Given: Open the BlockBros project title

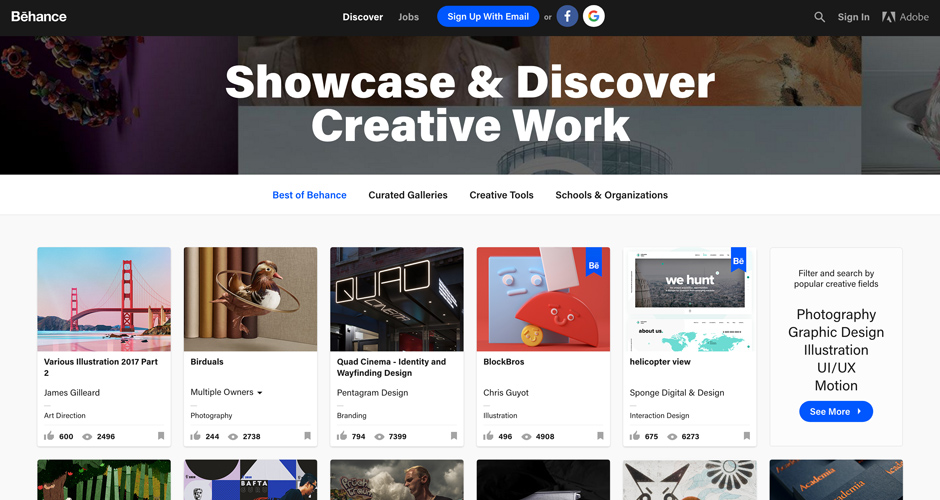Looking at the screenshot, I should 504,362.
